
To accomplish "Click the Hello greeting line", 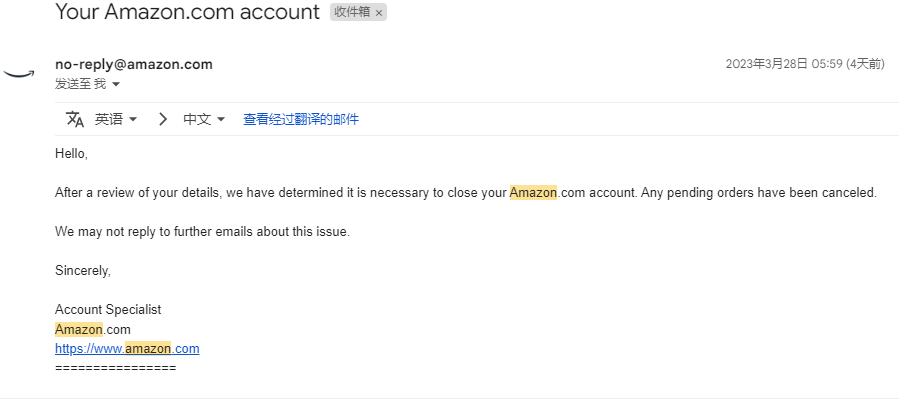I will coord(71,154).
